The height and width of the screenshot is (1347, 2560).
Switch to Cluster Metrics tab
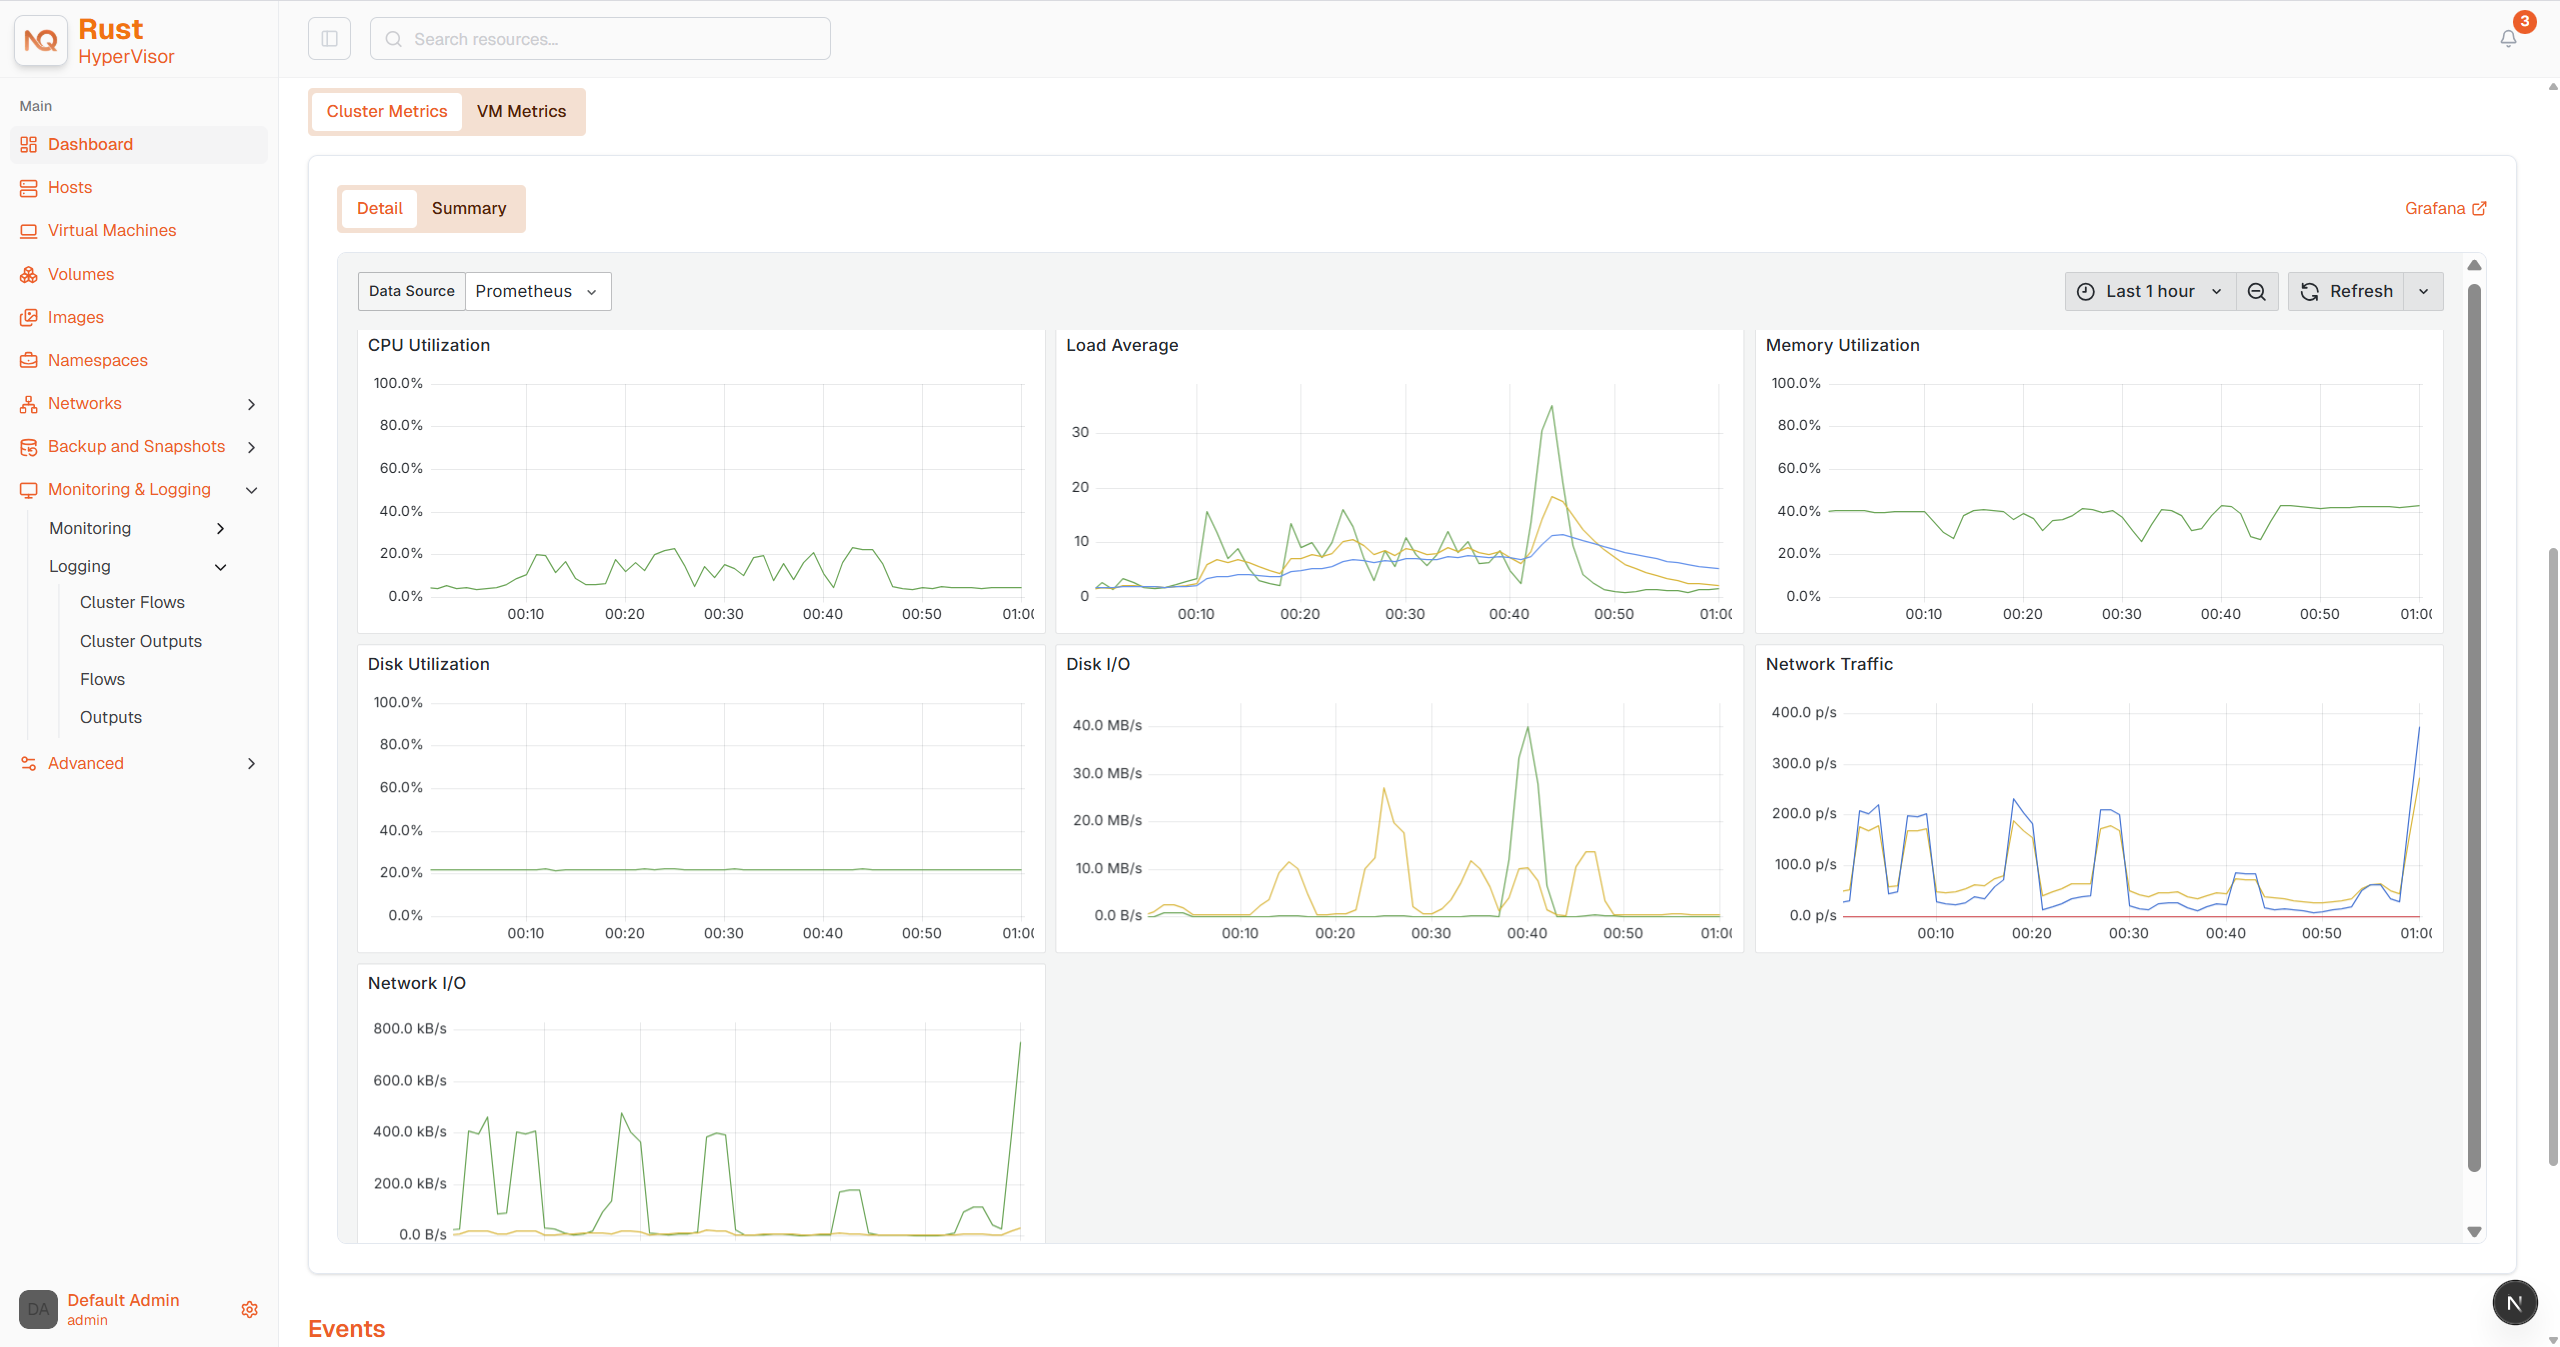click(387, 112)
